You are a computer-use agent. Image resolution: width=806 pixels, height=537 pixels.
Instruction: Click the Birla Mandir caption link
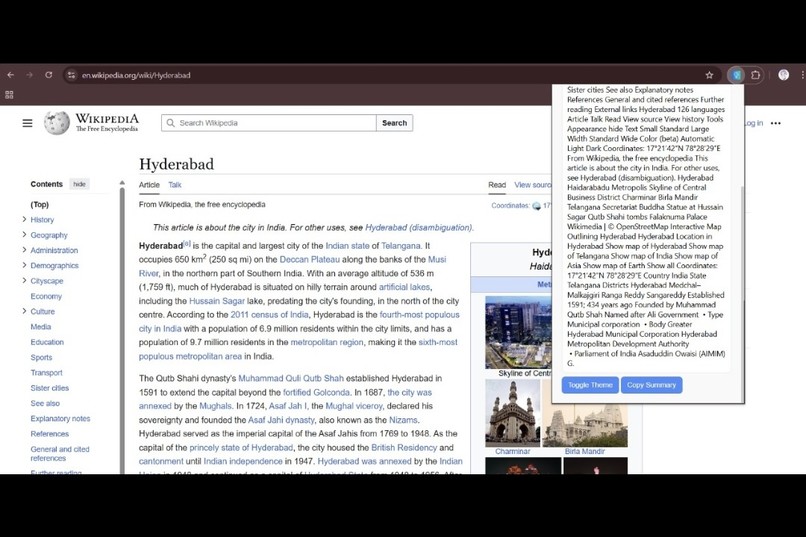[585, 452]
